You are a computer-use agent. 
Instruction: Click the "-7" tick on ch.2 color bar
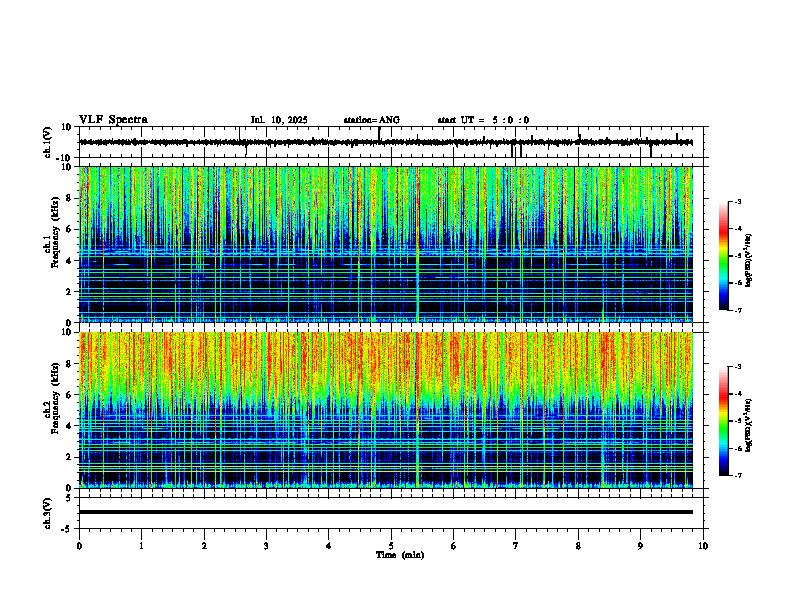[738, 475]
